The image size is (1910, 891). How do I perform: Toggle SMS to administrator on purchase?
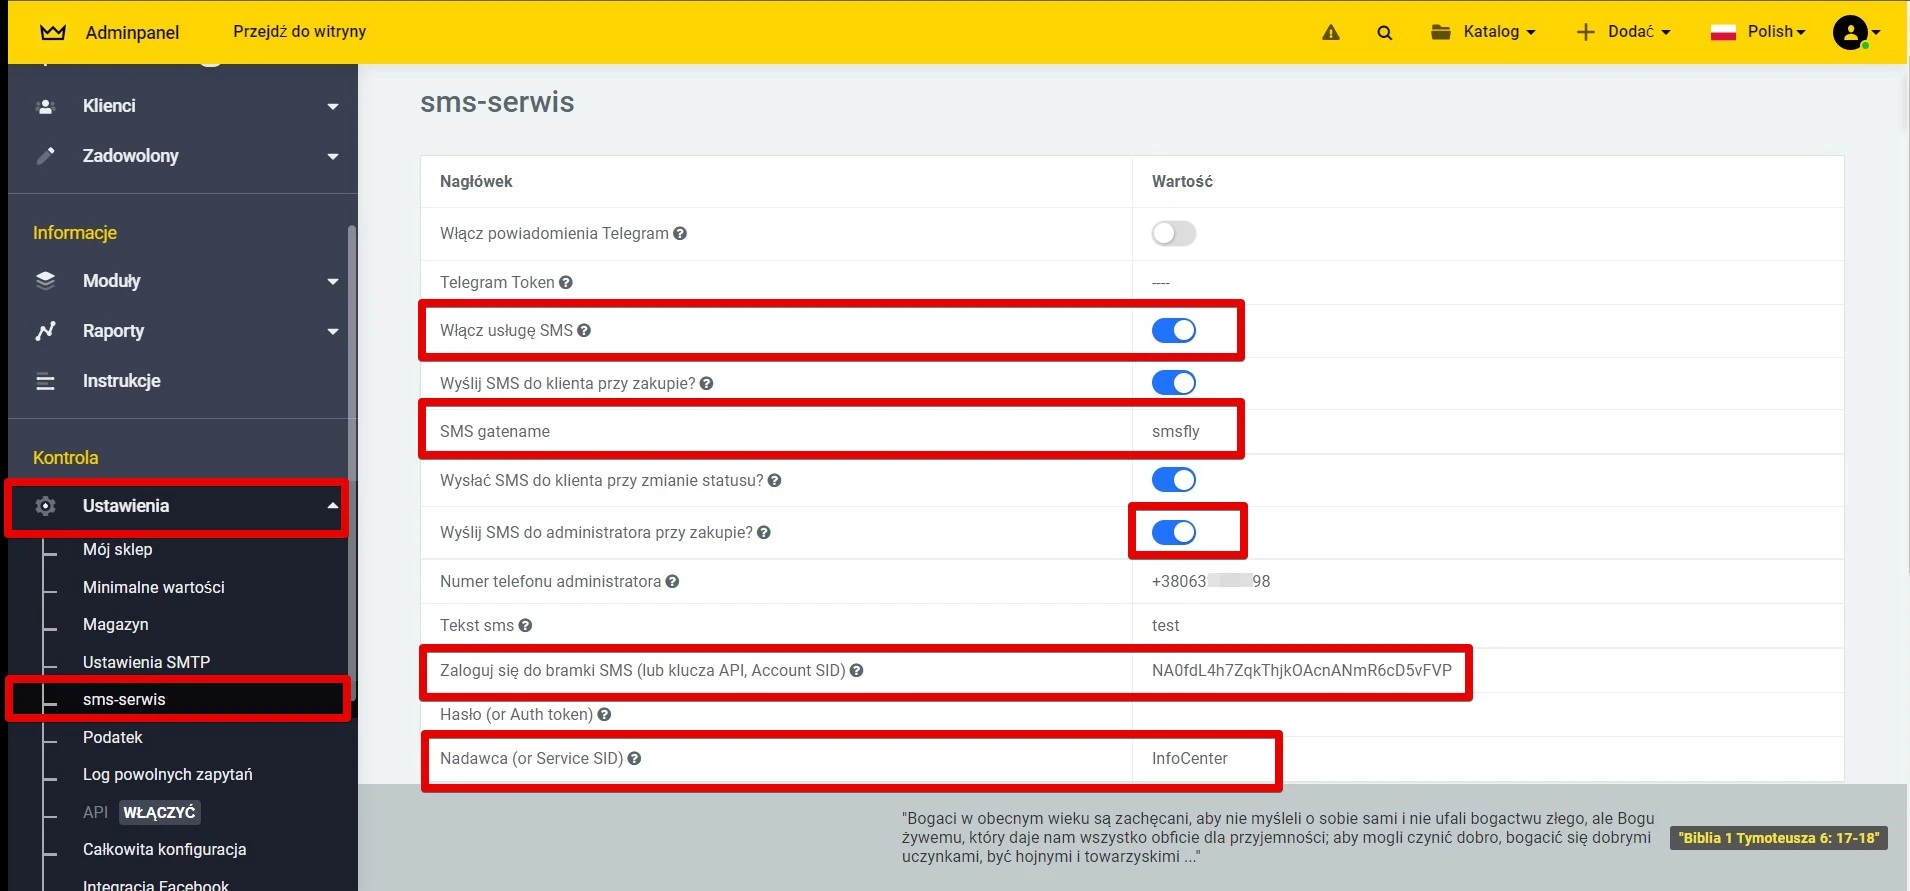[1173, 533]
